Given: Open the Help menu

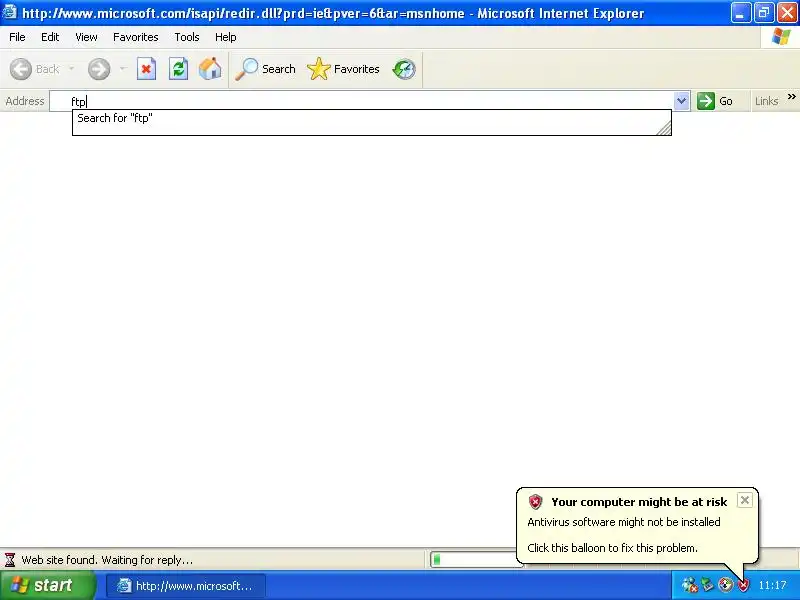Looking at the screenshot, I should [226, 37].
